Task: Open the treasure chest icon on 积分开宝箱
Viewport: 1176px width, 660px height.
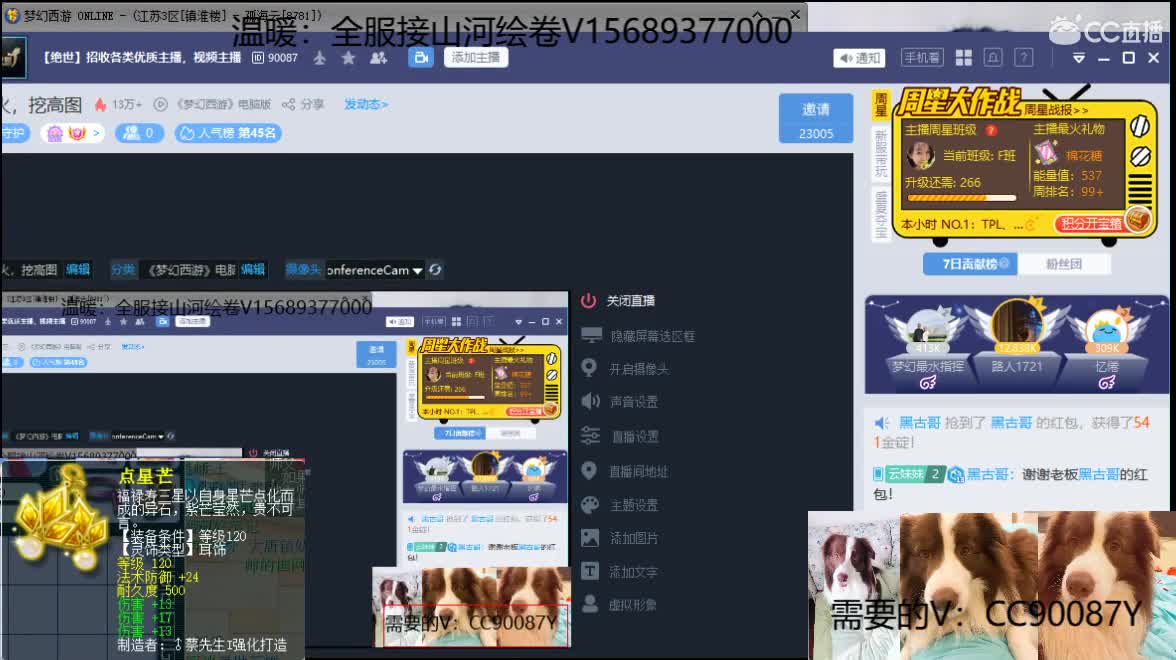Action: [1138, 220]
